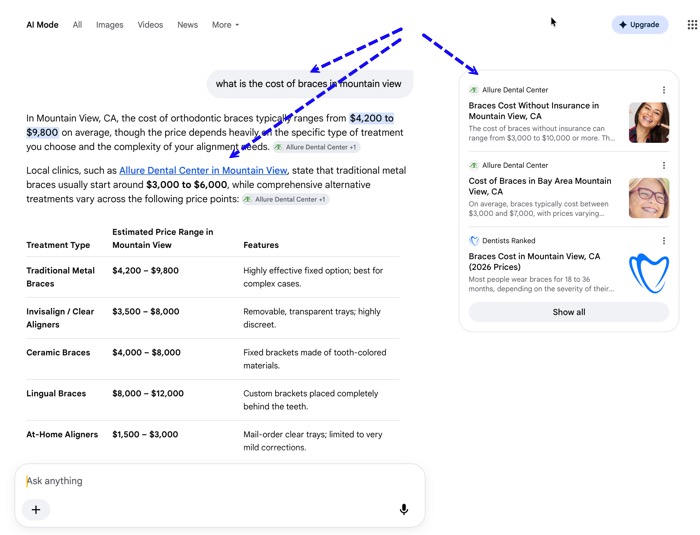Click 'Estimated Price Range in Mountain View' header
Image resolution: width=700 pixels, height=535 pixels.
pos(163,238)
